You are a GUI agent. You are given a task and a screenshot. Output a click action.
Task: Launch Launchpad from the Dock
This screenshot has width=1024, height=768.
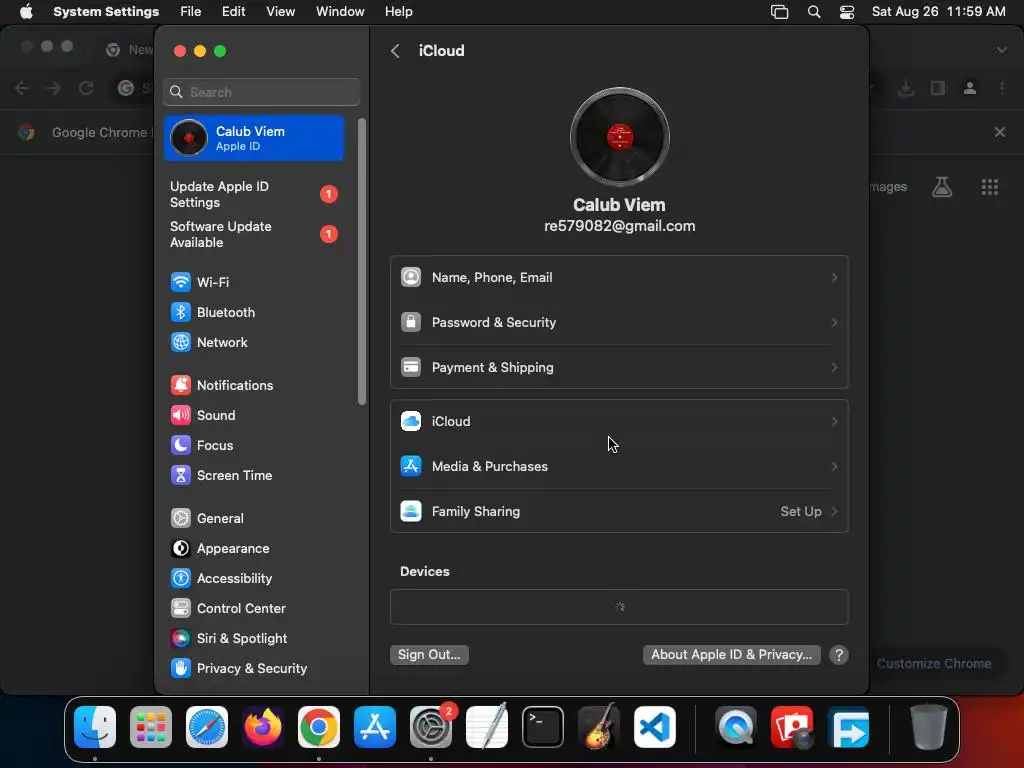(x=151, y=727)
